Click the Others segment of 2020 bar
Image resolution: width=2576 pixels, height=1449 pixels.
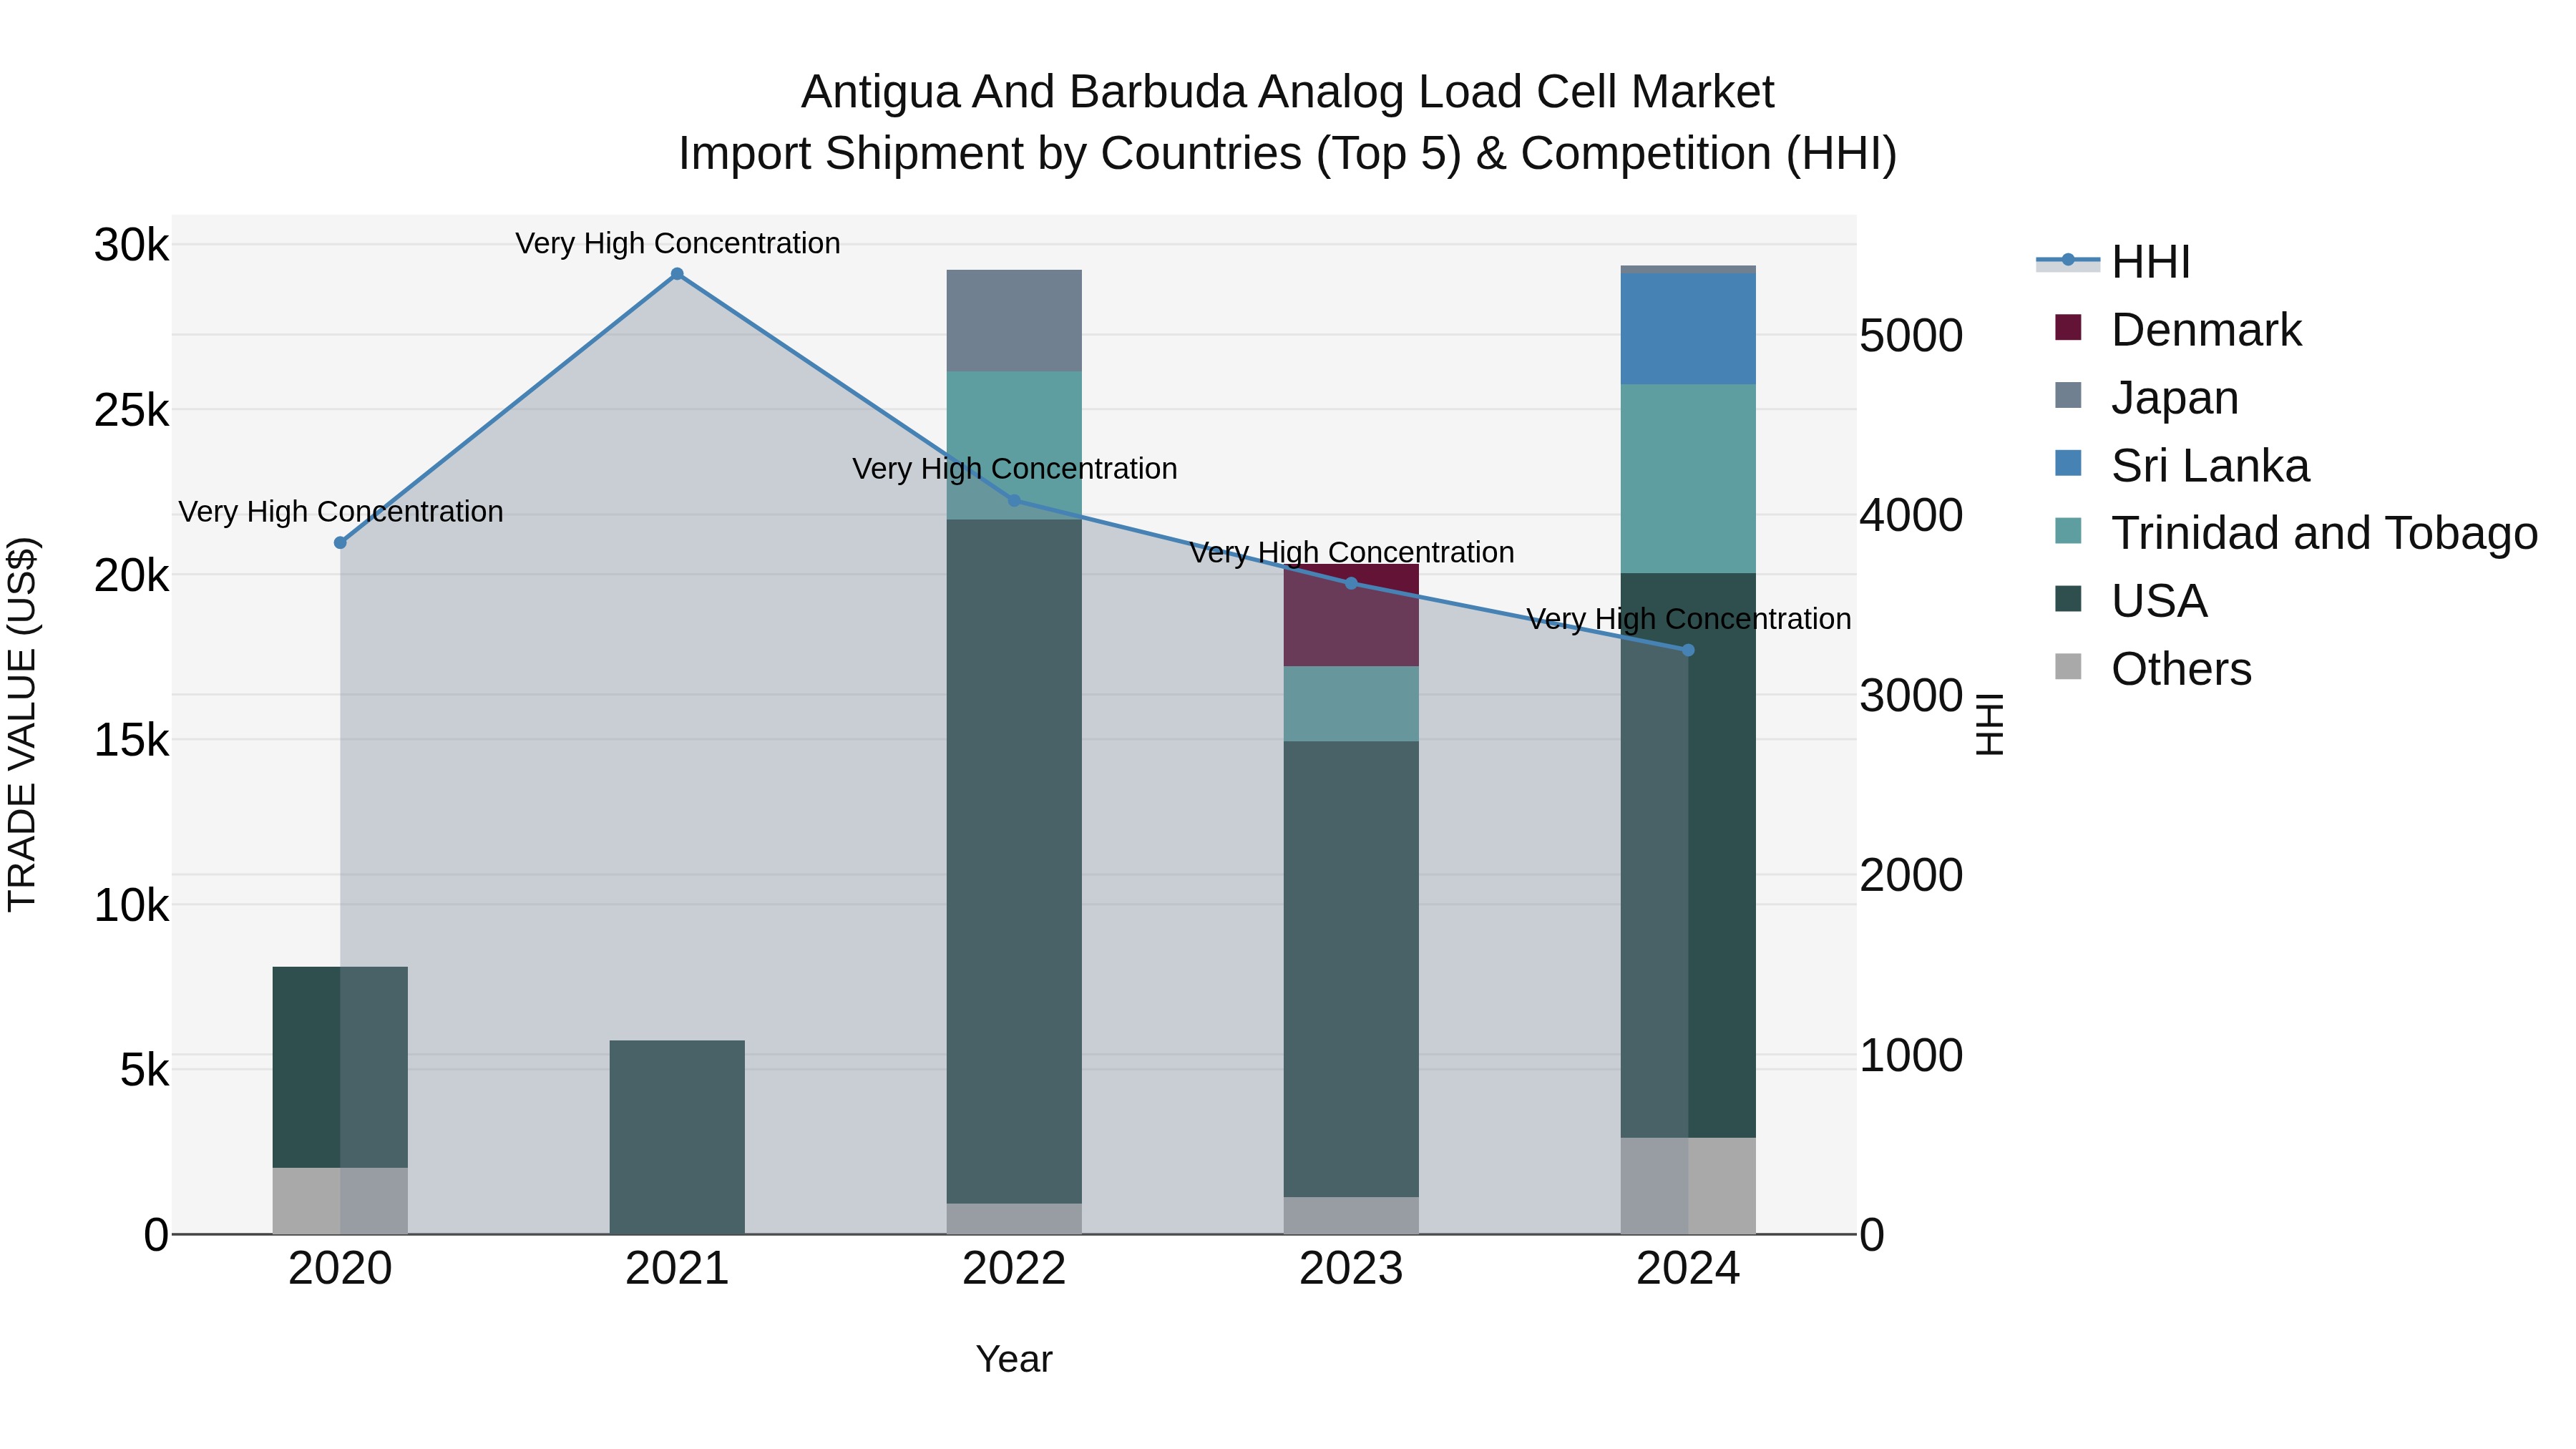pos(340,1201)
